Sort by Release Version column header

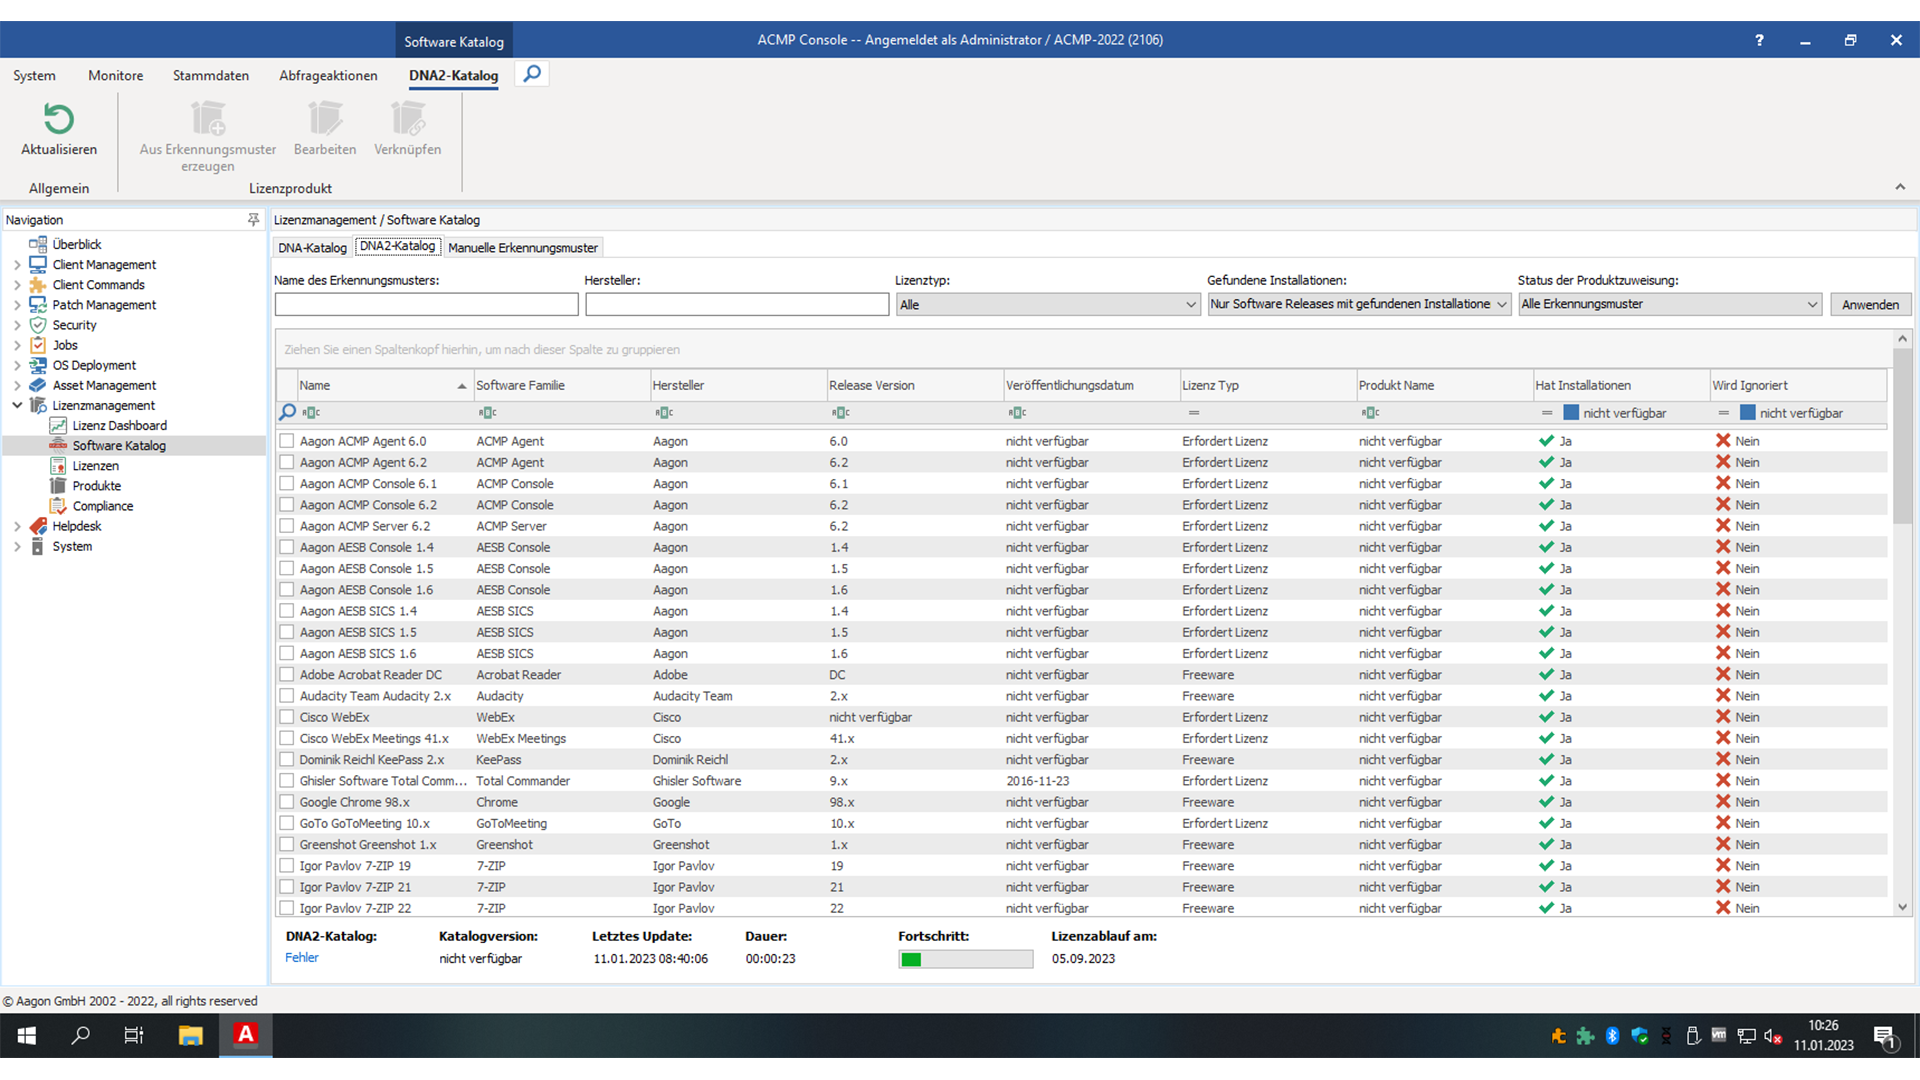click(x=914, y=386)
